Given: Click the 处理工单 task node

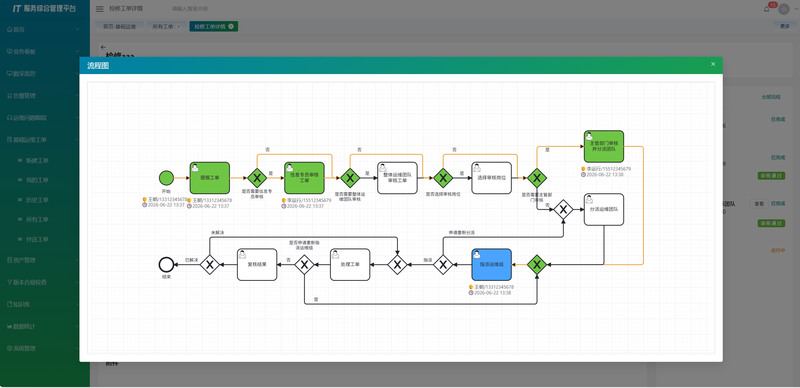Looking at the screenshot, I should pos(350,264).
